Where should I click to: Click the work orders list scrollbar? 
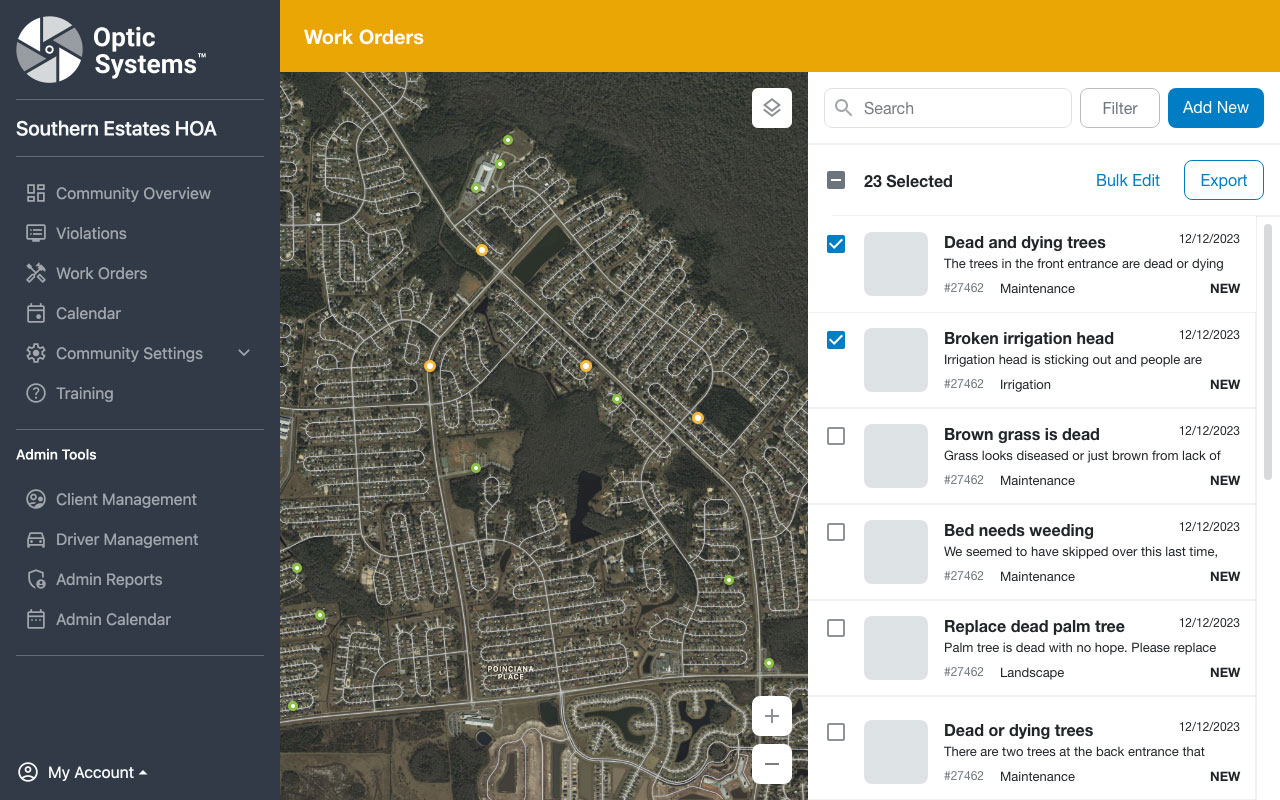tap(1267, 340)
